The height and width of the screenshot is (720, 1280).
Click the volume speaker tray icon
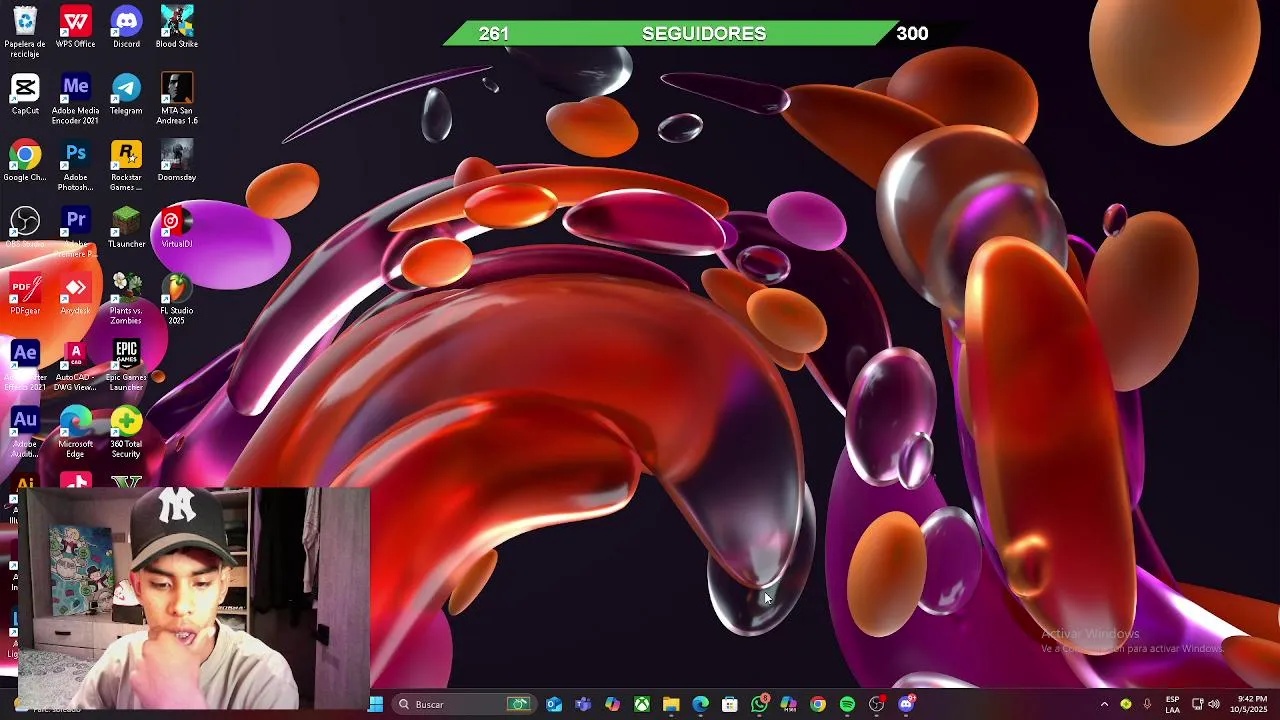(x=1214, y=704)
